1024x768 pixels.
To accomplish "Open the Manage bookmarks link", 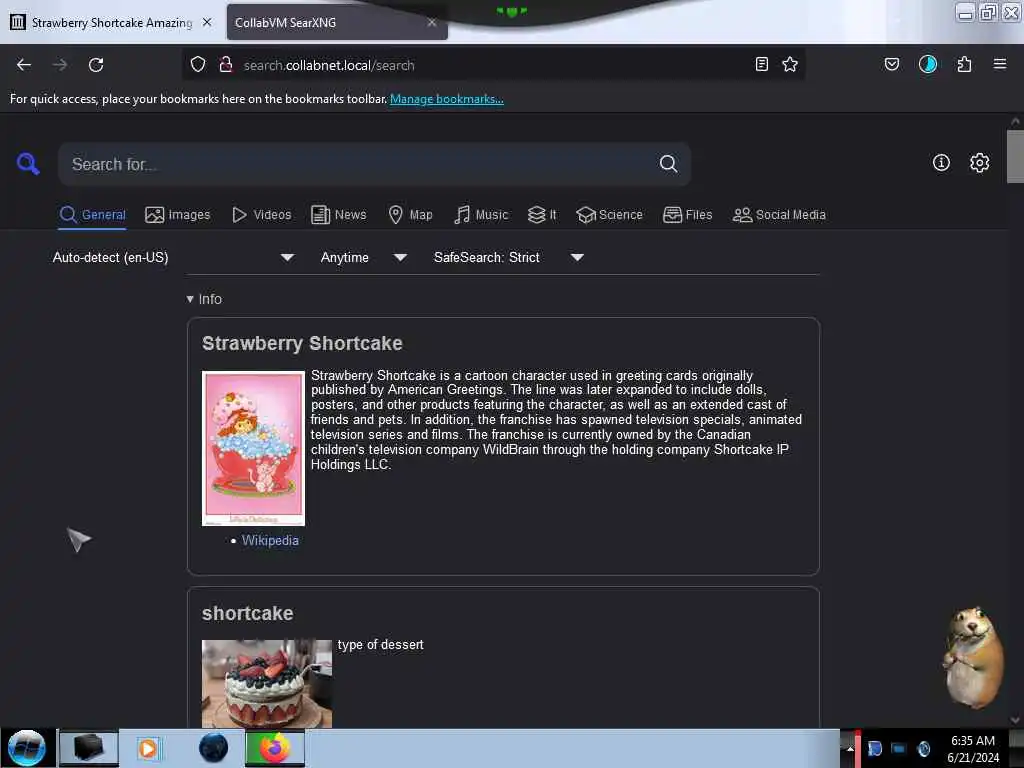I will tap(447, 99).
